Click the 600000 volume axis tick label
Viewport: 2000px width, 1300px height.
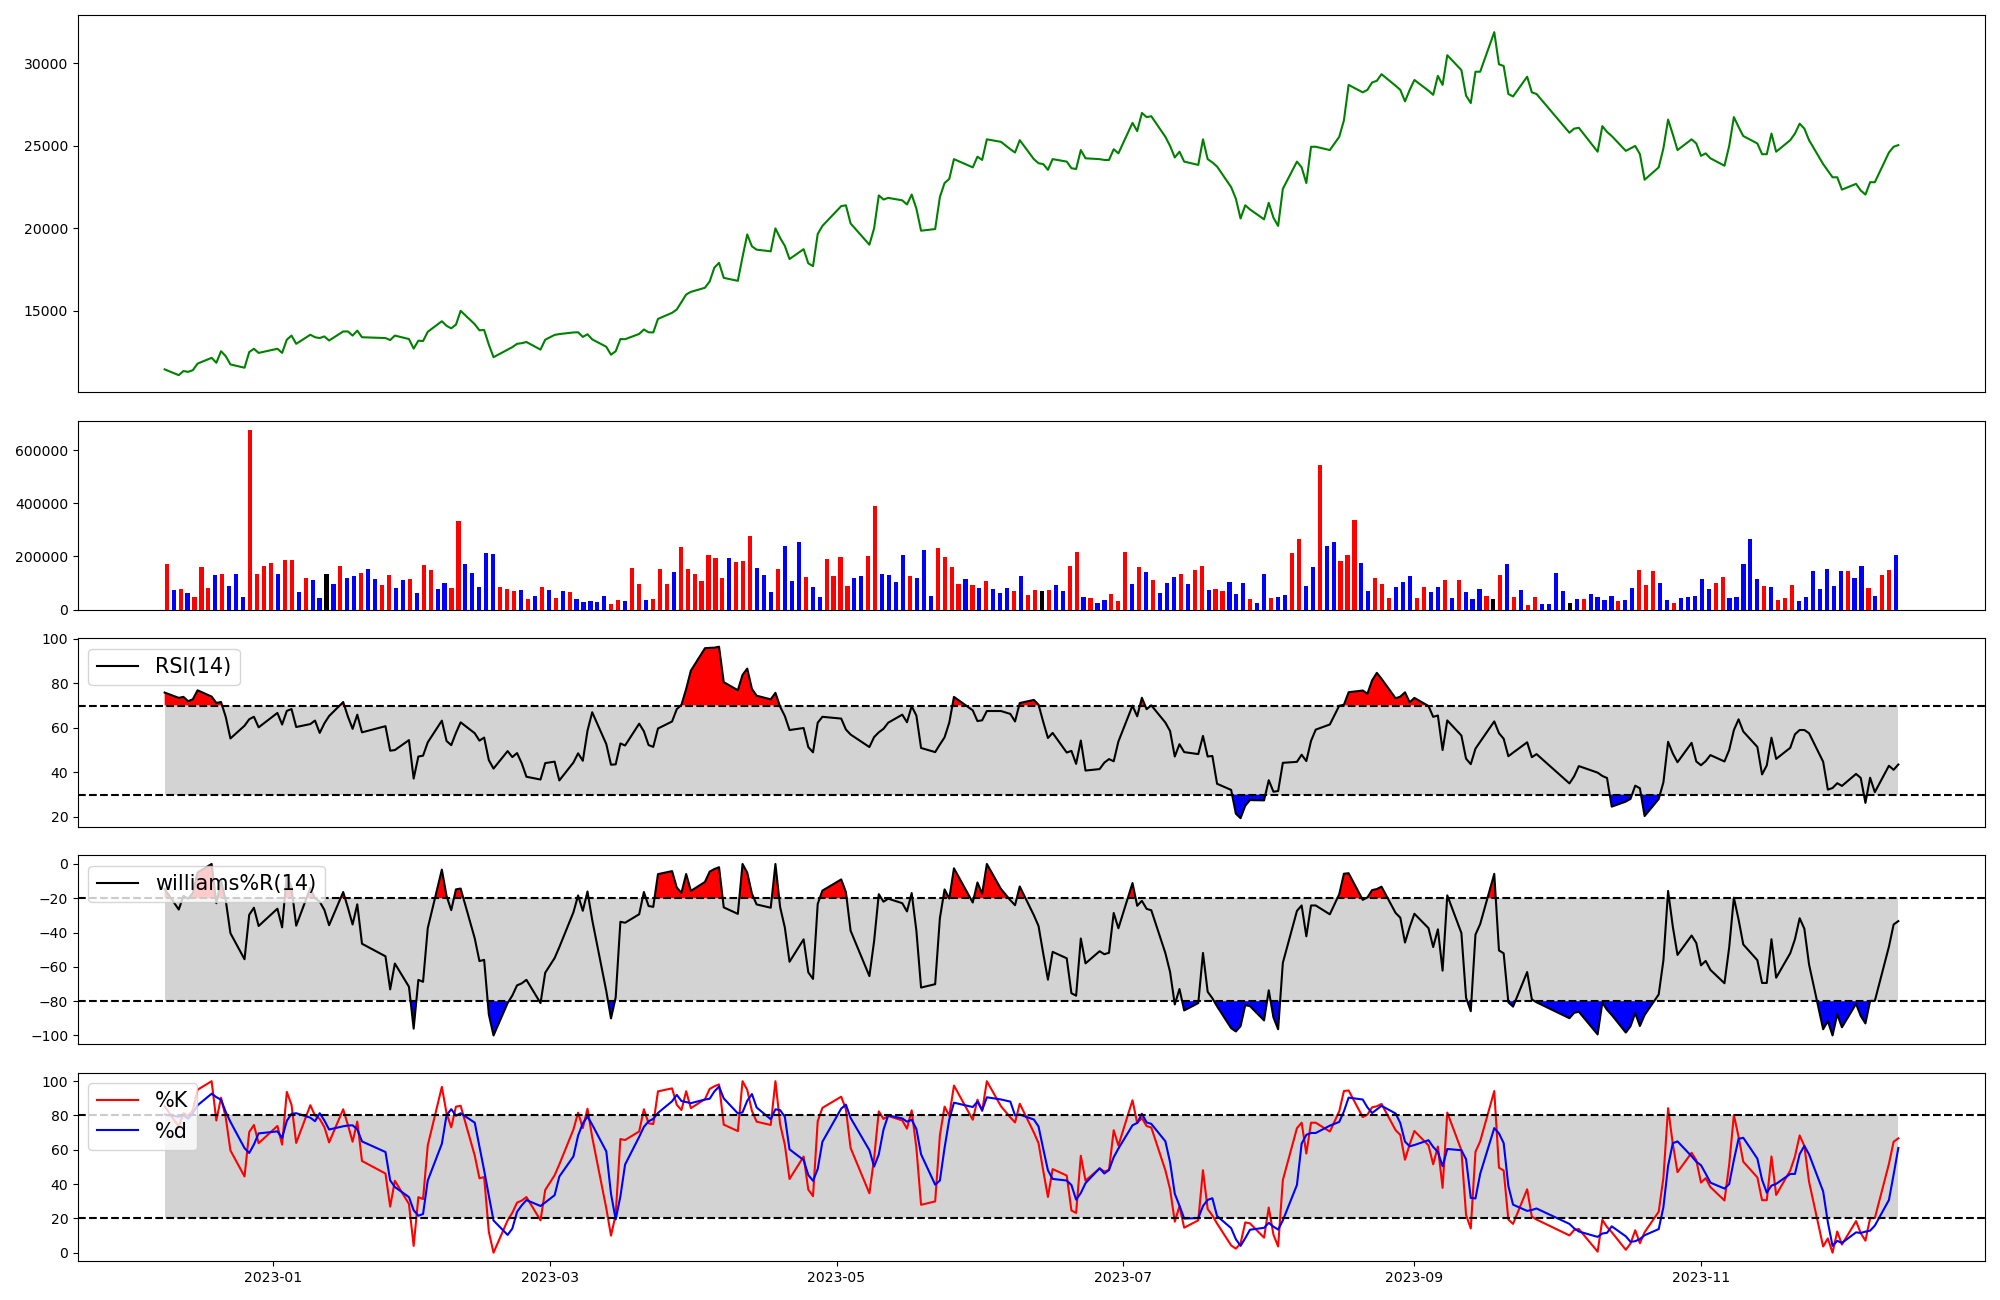41,451
